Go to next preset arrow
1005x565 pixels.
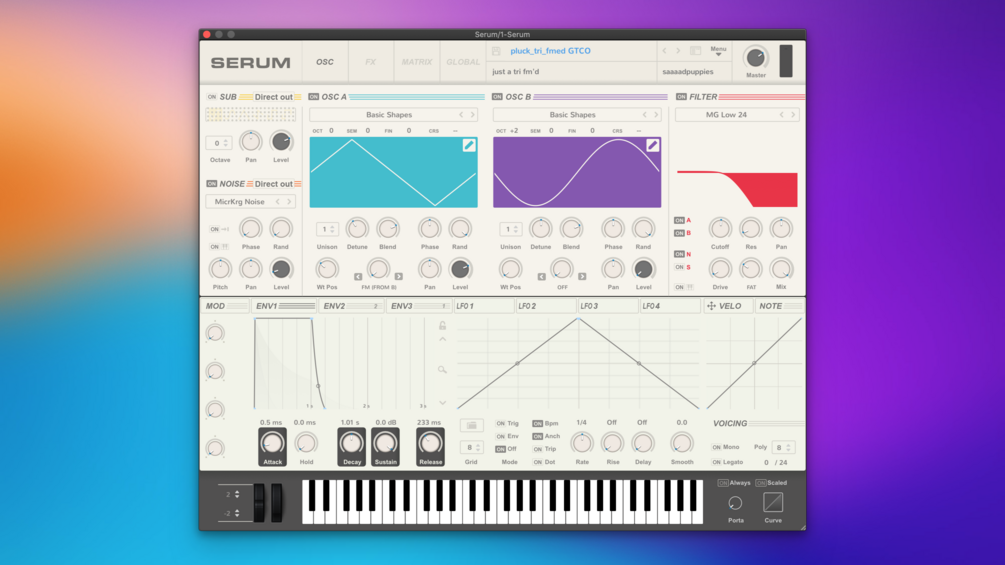coord(678,51)
